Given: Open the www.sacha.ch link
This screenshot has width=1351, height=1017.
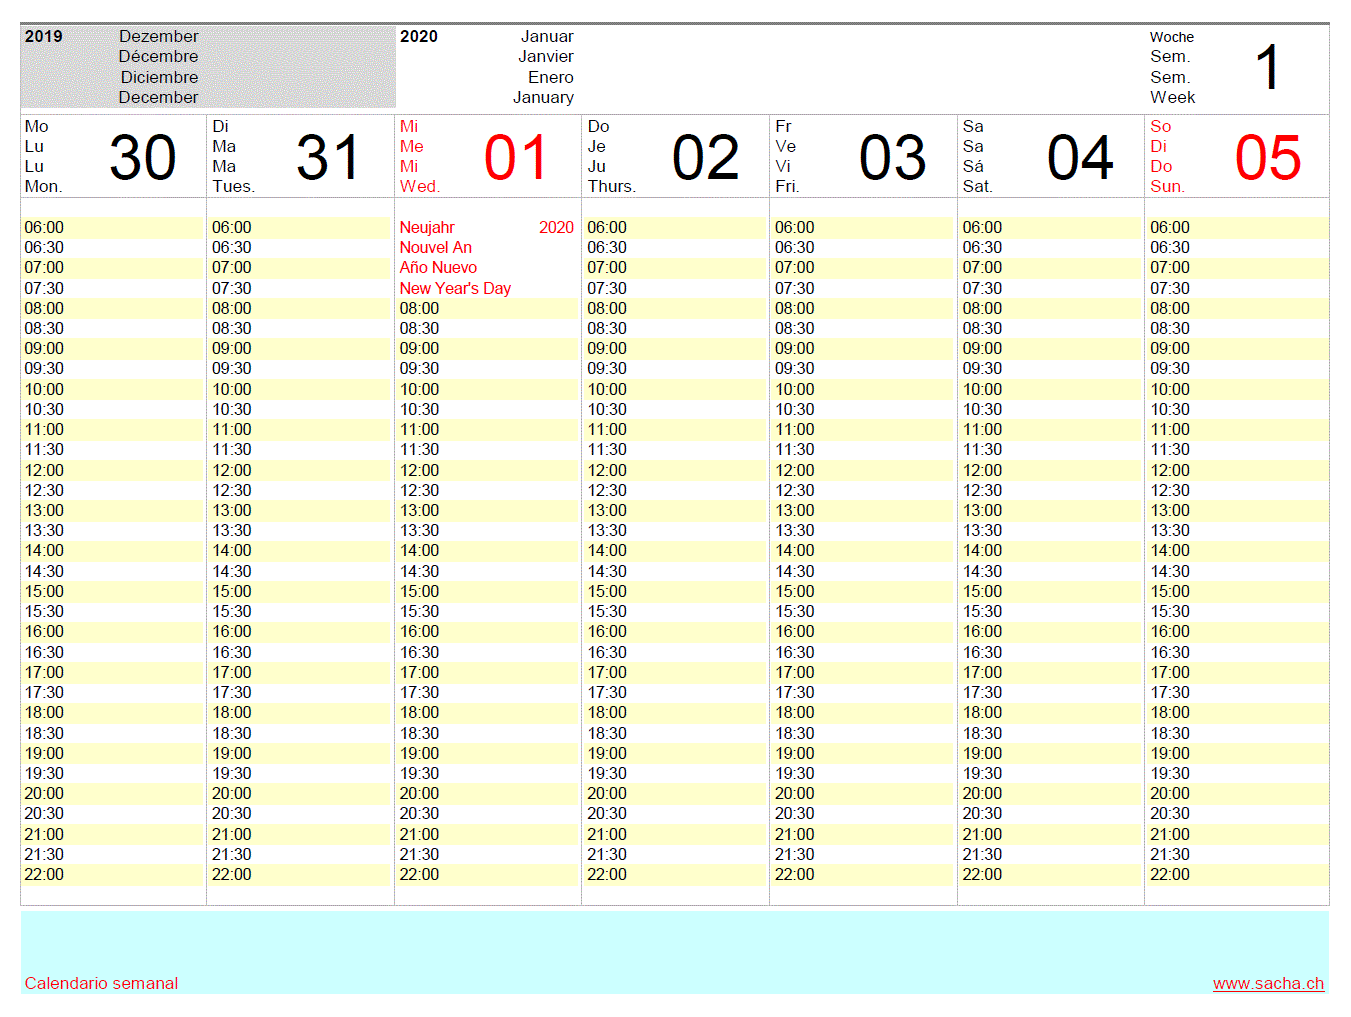Looking at the screenshot, I should [1268, 984].
